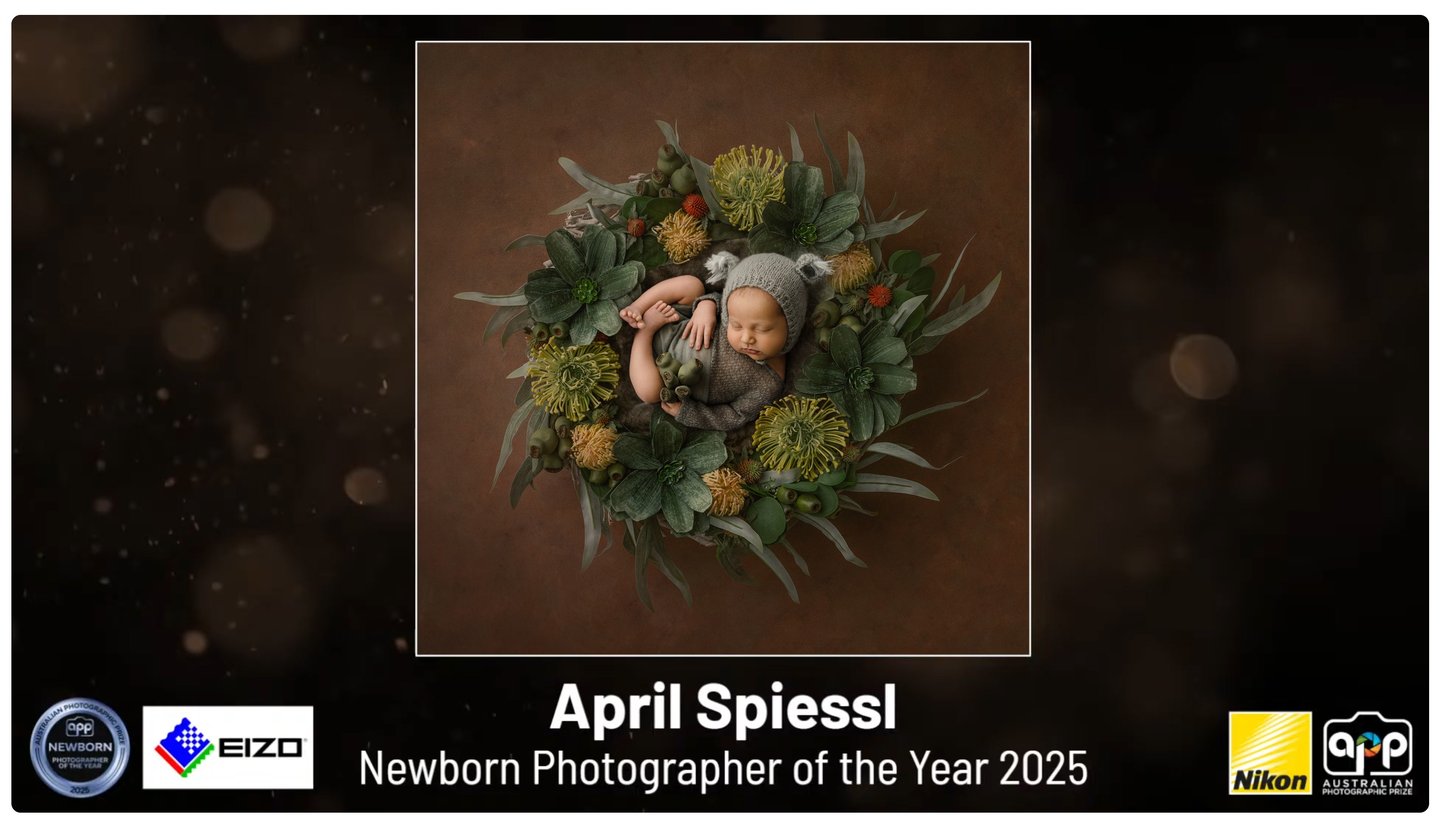Click the red banksia bud near top
1440x826 pixels.
[x=696, y=206]
